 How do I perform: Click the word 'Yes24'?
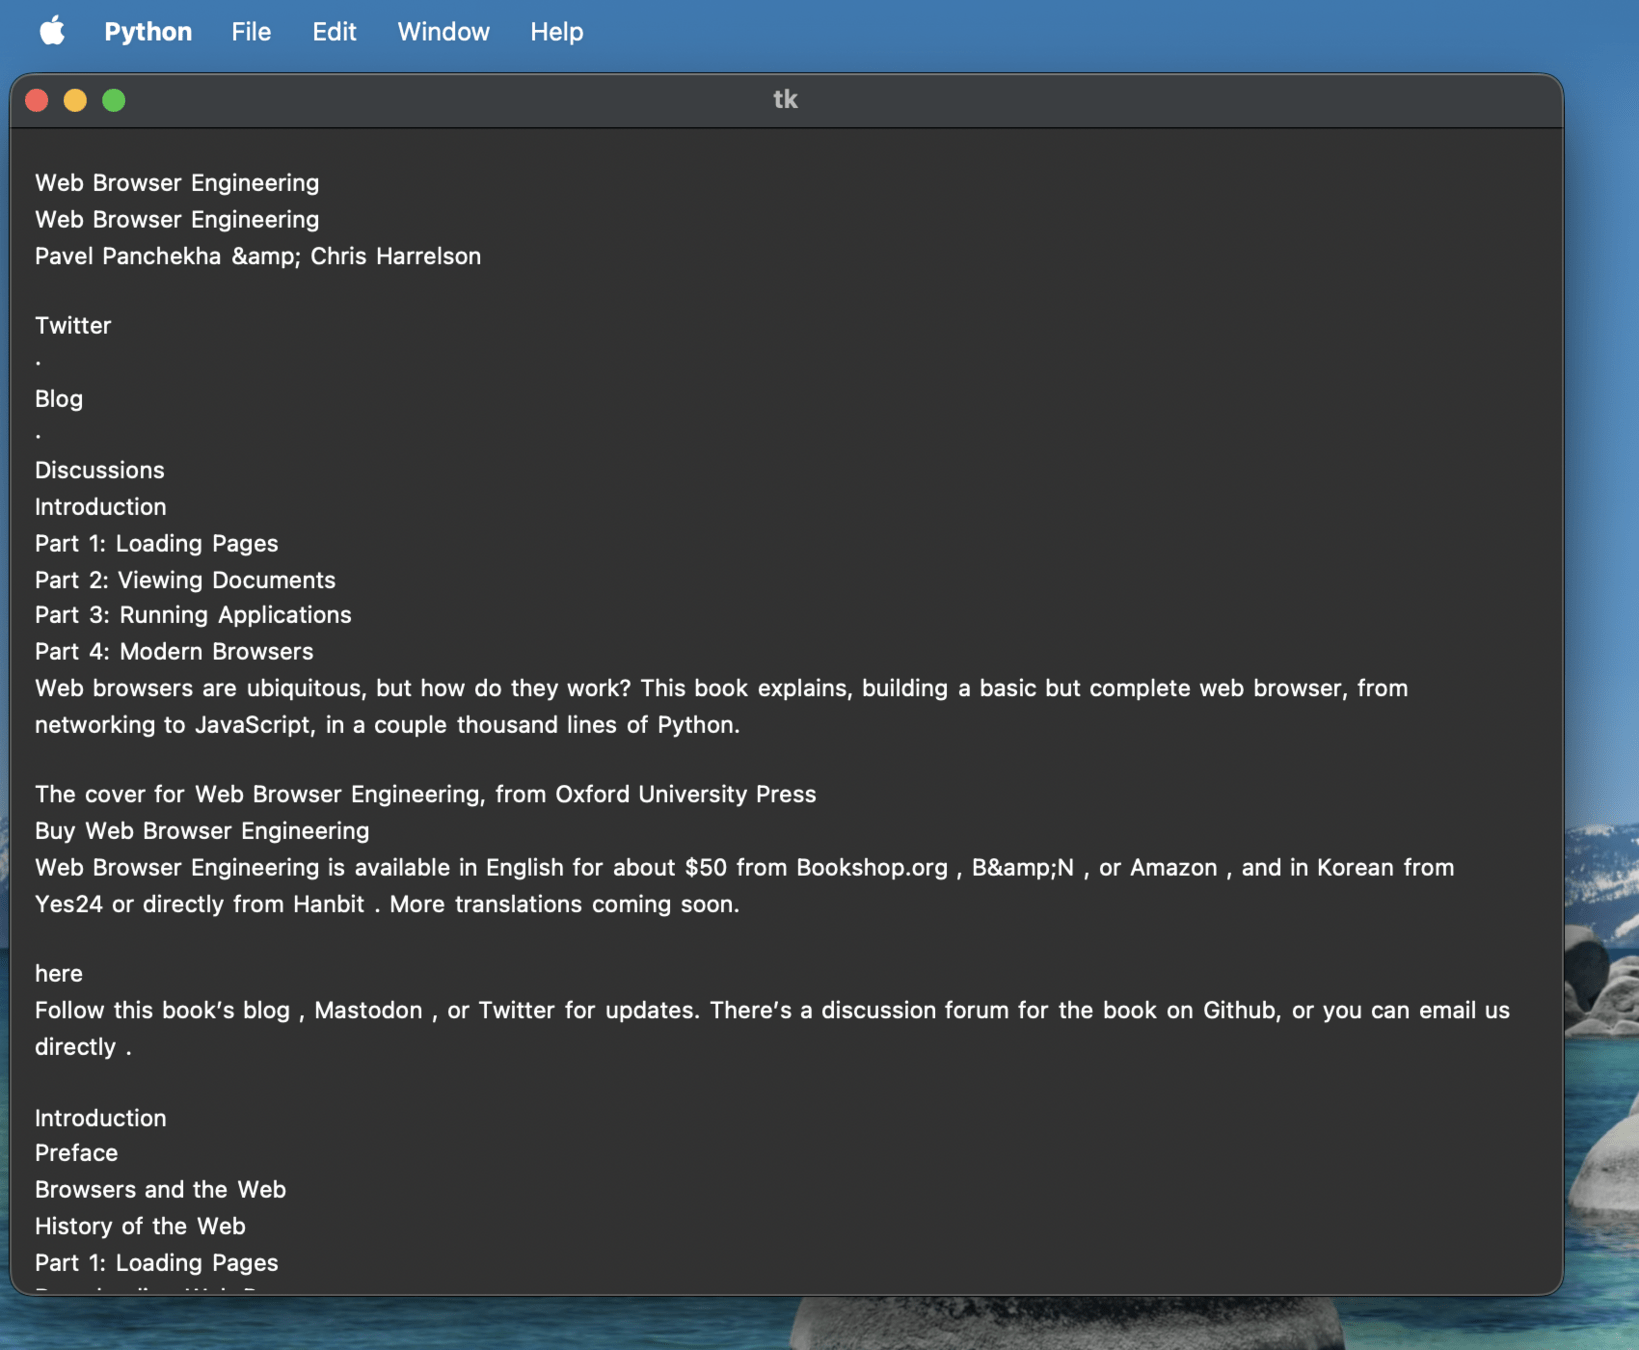[x=69, y=905]
